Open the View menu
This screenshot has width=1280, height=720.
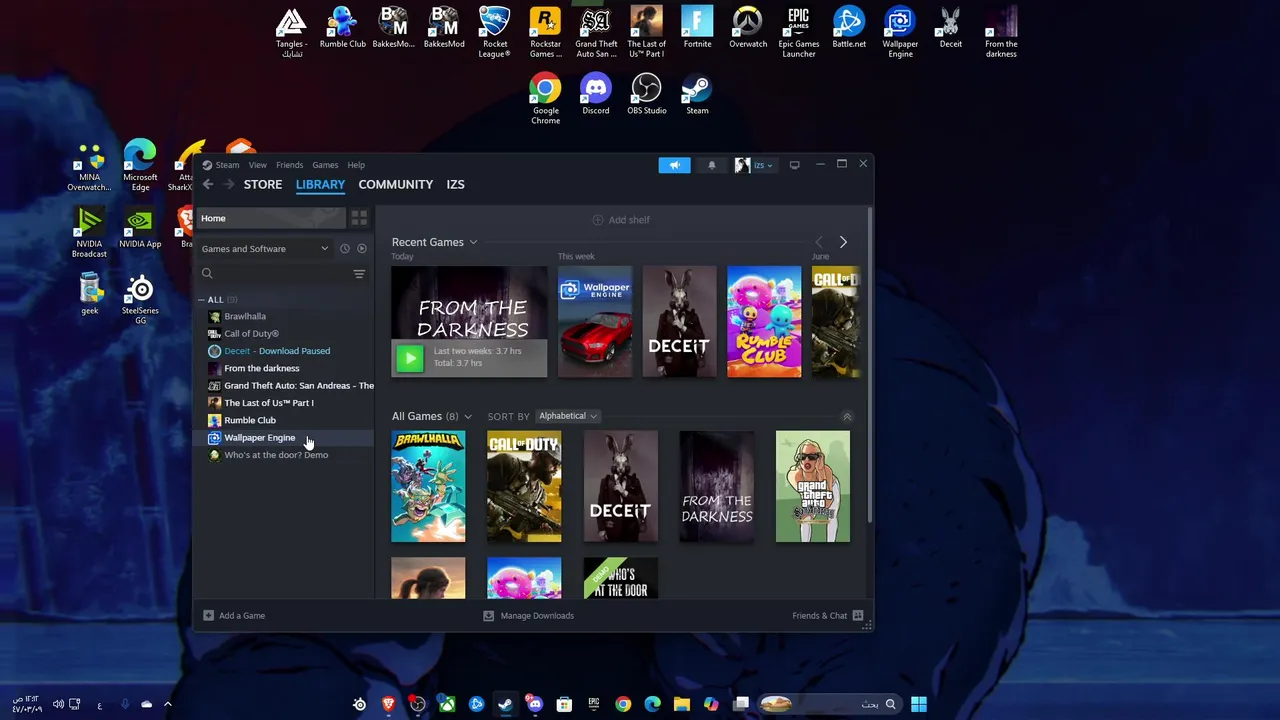pos(258,165)
